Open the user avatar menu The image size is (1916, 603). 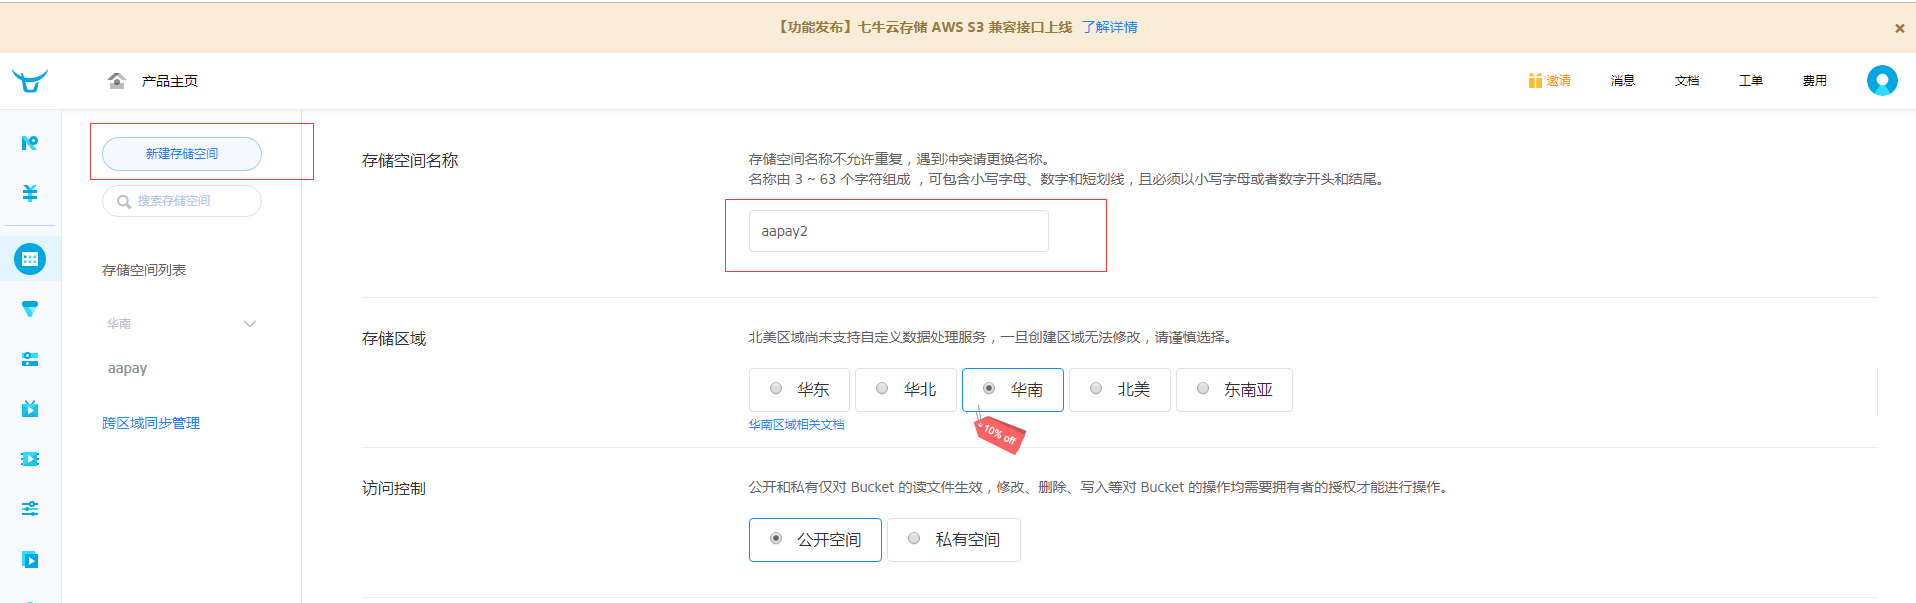[1882, 81]
